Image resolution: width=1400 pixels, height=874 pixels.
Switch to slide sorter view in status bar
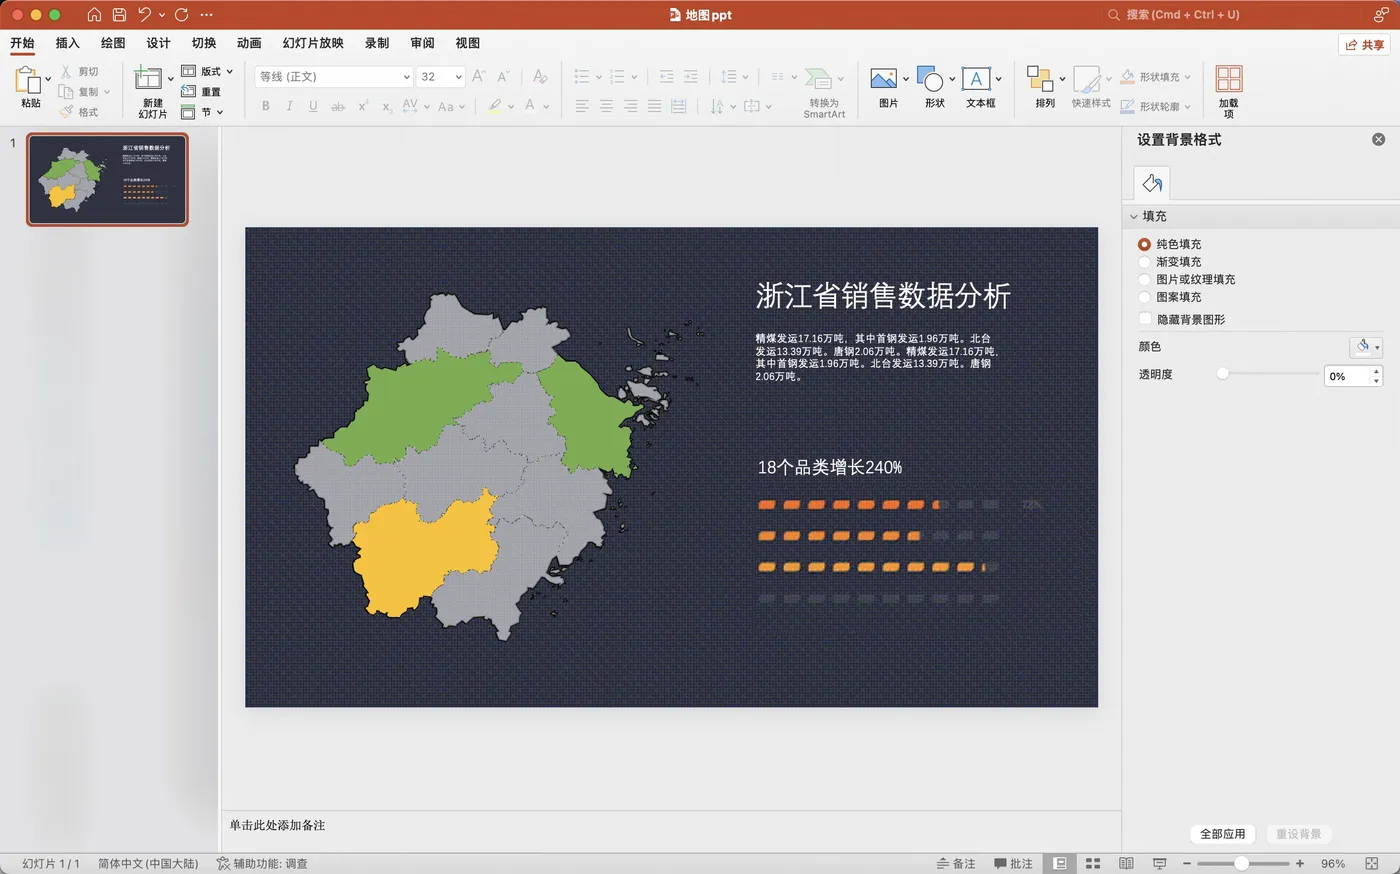(x=1093, y=863)
